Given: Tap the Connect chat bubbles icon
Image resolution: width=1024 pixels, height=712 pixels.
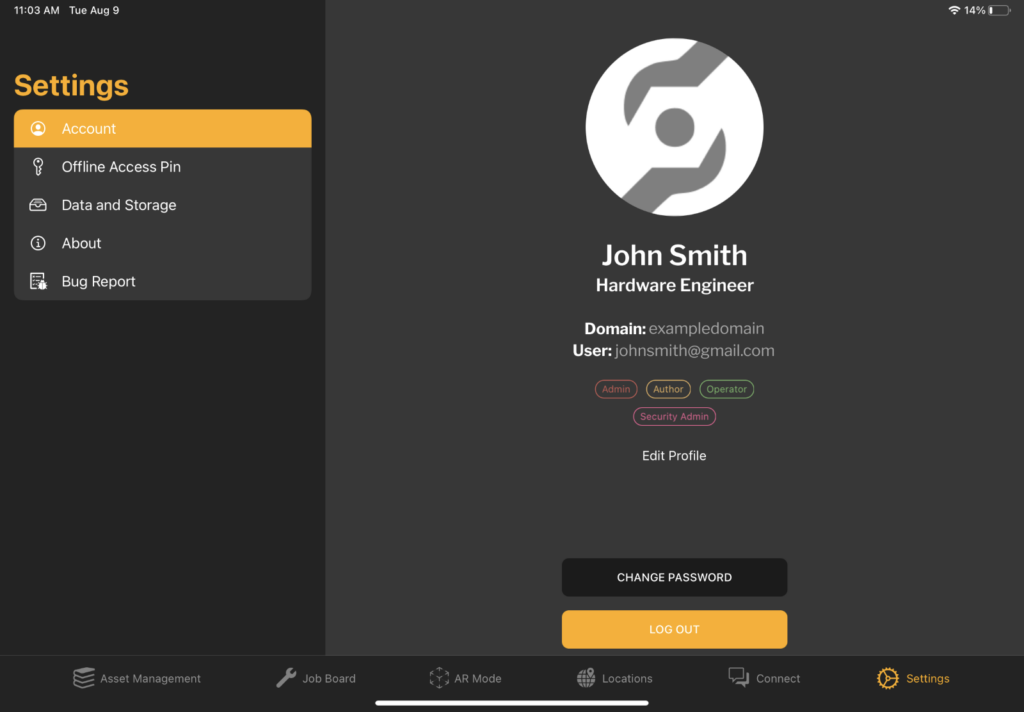Looking at the screenshot, I should pyautogui.click(x=739, y=677).
